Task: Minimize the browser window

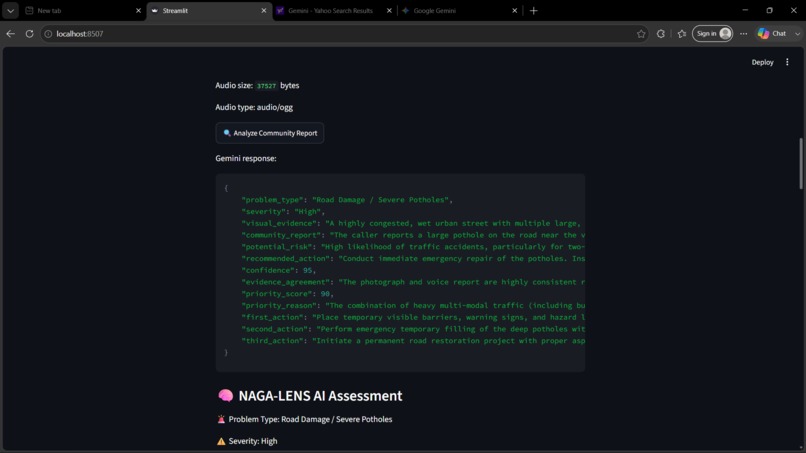Action: pos(745,10)
